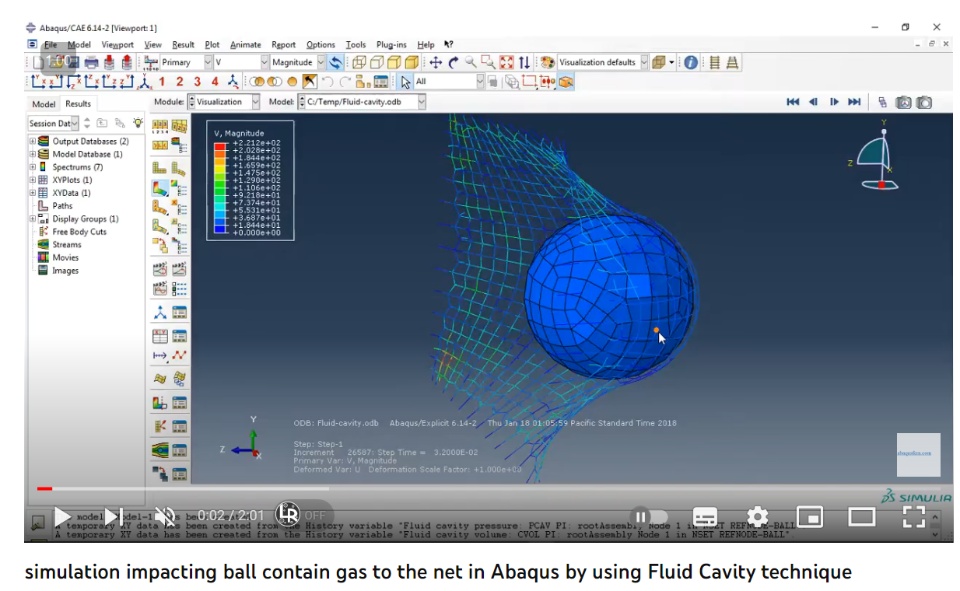Open the color code palette icon
This screenshot has width=960, height=591.
pos(547,62)
